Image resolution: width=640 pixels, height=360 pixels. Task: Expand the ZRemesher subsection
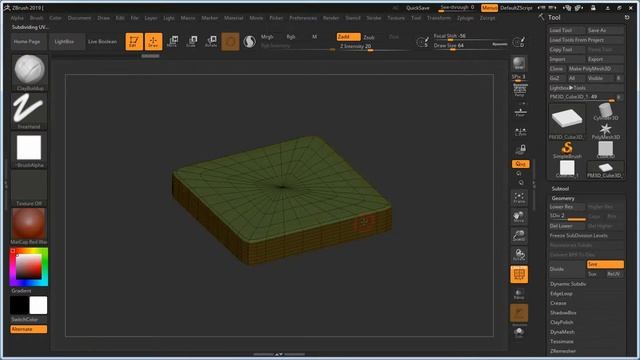(563, 351)
